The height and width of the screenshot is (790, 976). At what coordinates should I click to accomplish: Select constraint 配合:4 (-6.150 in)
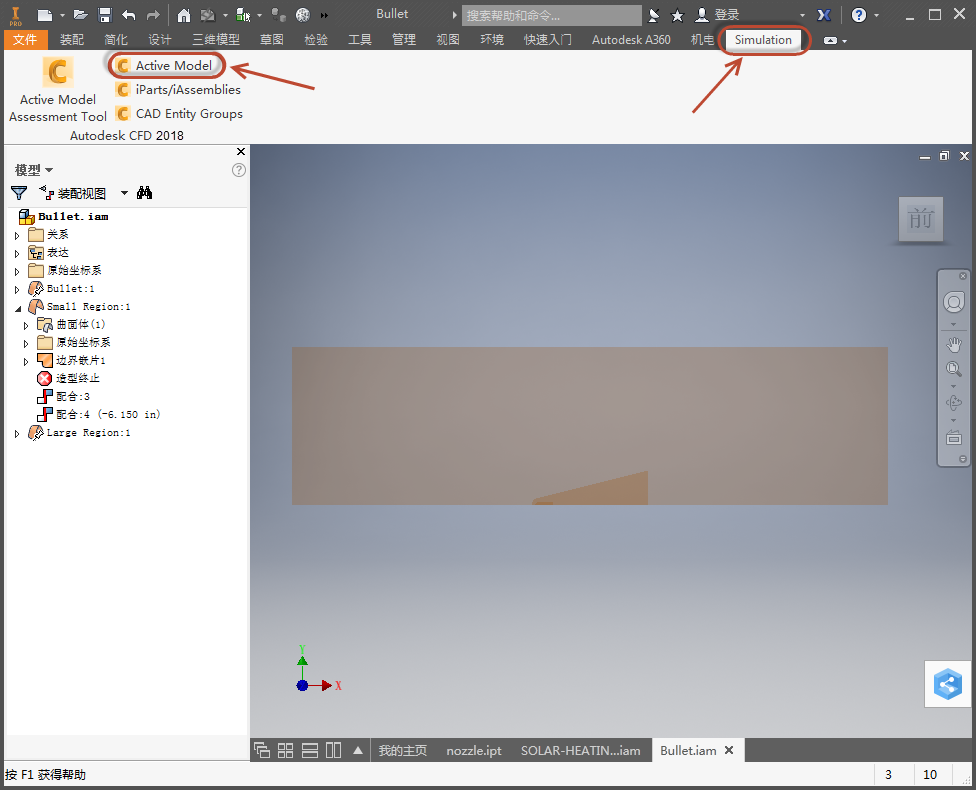pyautogui.click(x=98, y=415)
